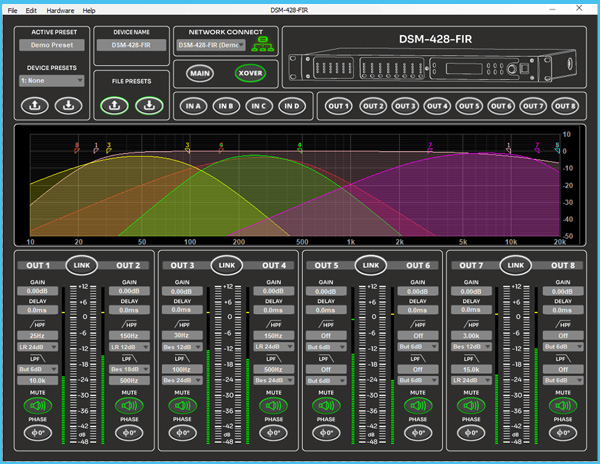Click the device presets upload icon

(x=34, y=104)
